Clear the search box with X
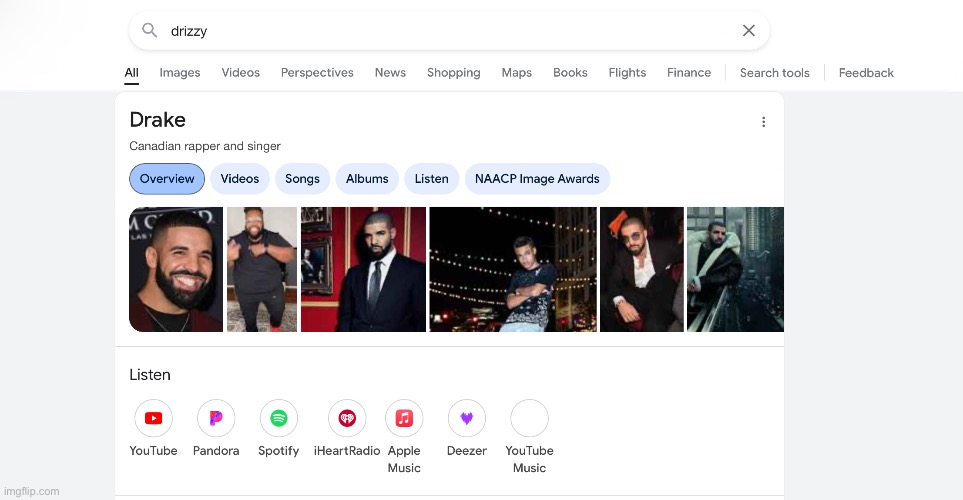 click(748, 31)
